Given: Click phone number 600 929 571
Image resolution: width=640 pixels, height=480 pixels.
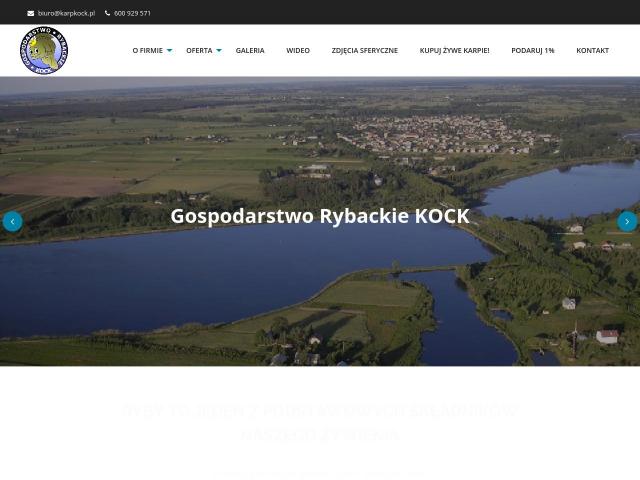Looking at the screenshot, I should [132, 13].
